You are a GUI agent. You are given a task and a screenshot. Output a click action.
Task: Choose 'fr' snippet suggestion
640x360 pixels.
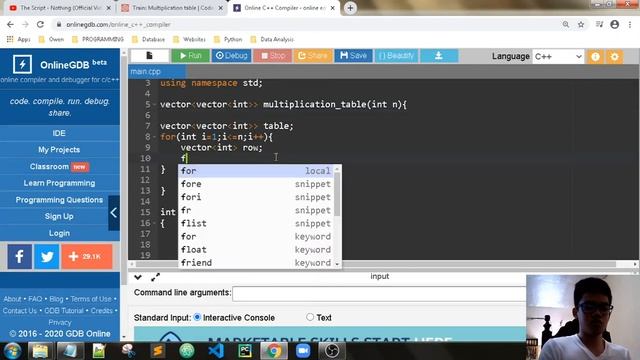[x=256, y=210]
